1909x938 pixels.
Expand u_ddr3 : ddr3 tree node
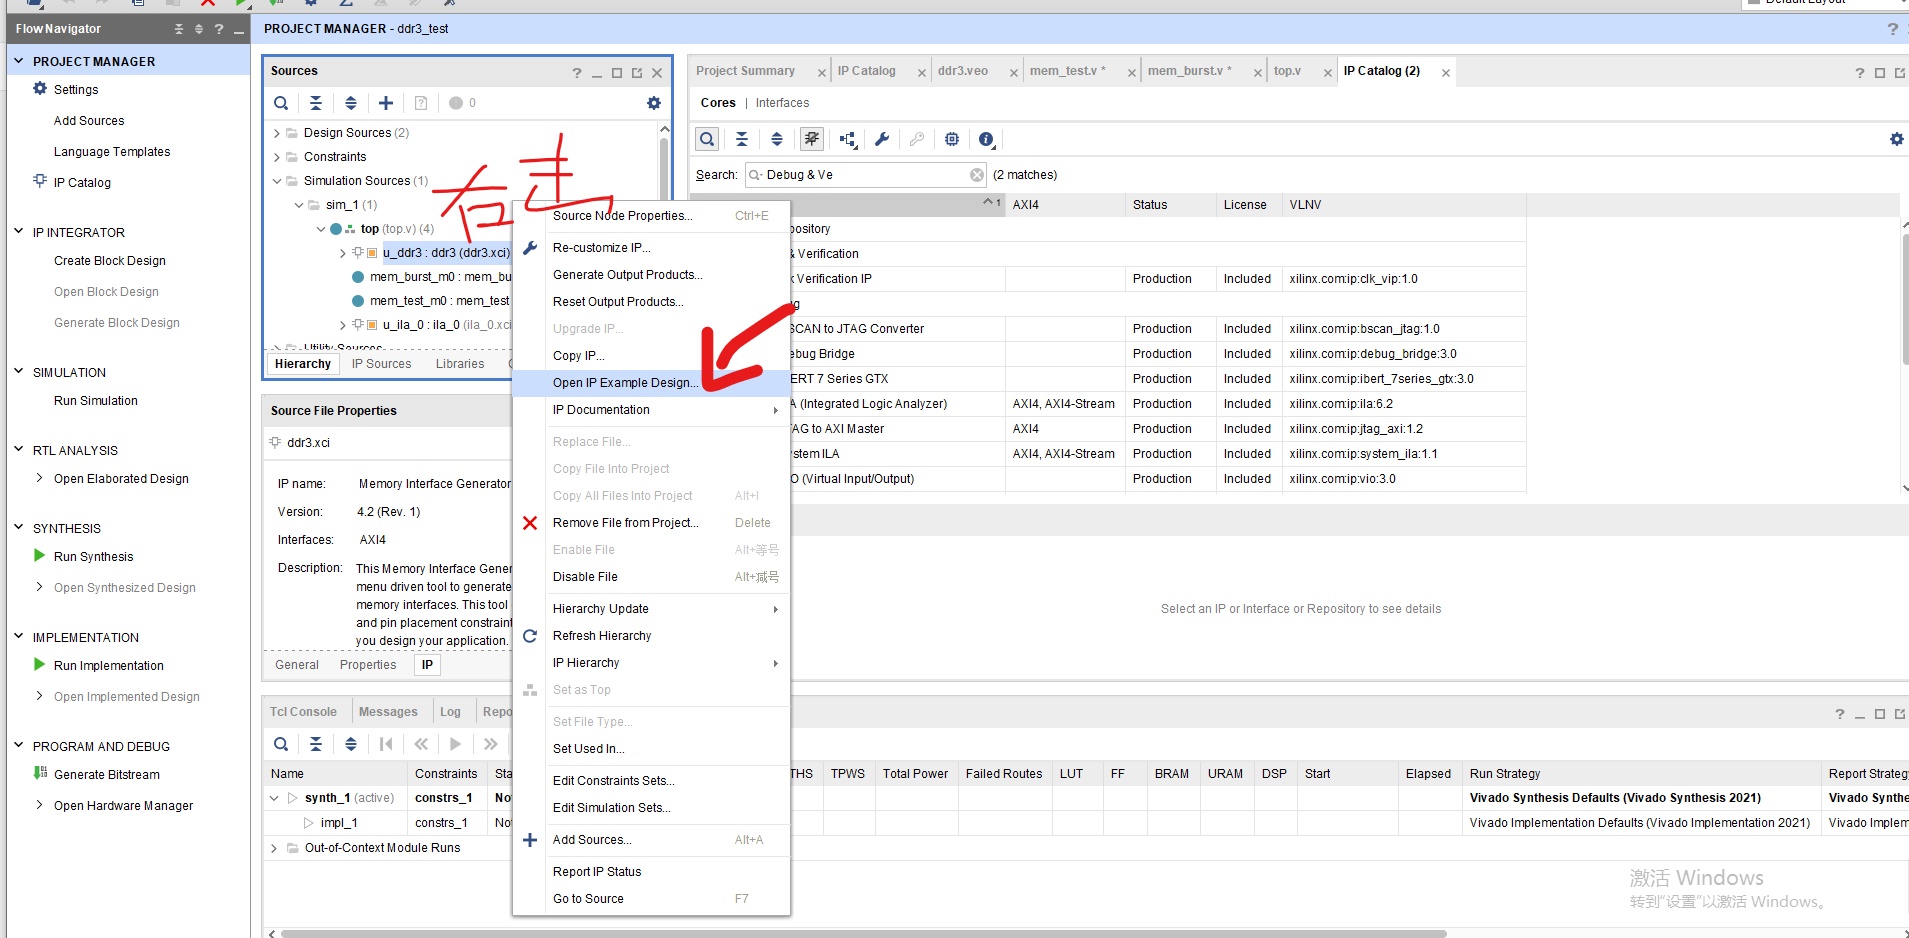[343, 253]
